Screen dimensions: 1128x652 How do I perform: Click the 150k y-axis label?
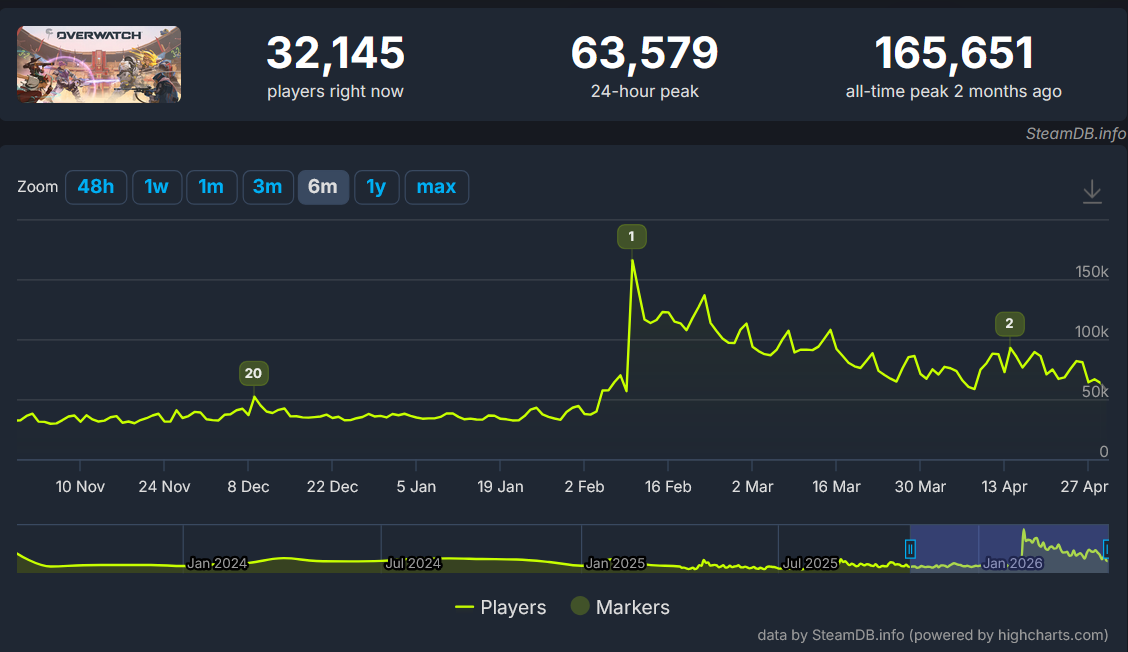point(1091,272)
